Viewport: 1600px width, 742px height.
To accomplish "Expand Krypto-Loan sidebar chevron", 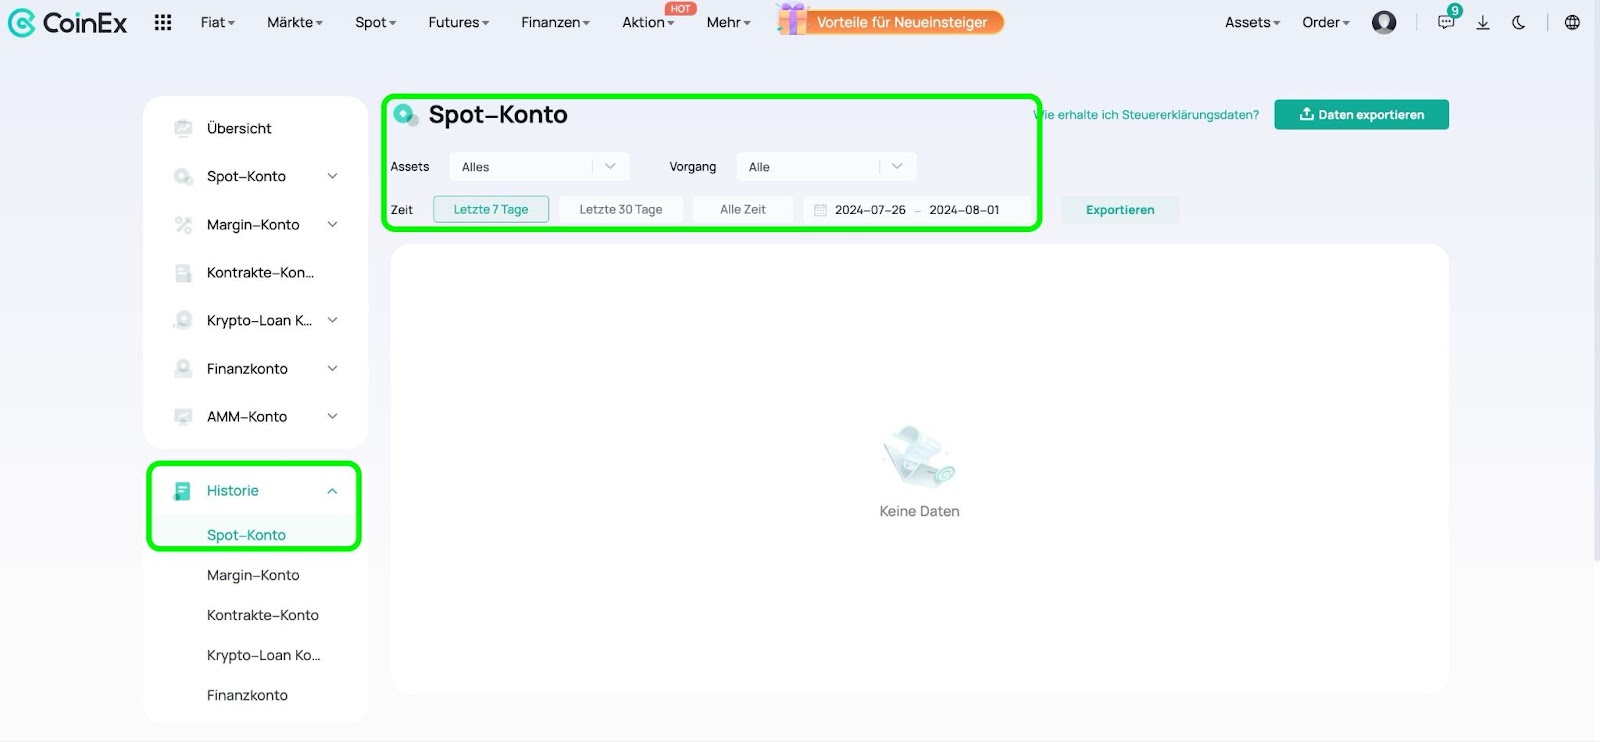I will (x=332, y=320).
